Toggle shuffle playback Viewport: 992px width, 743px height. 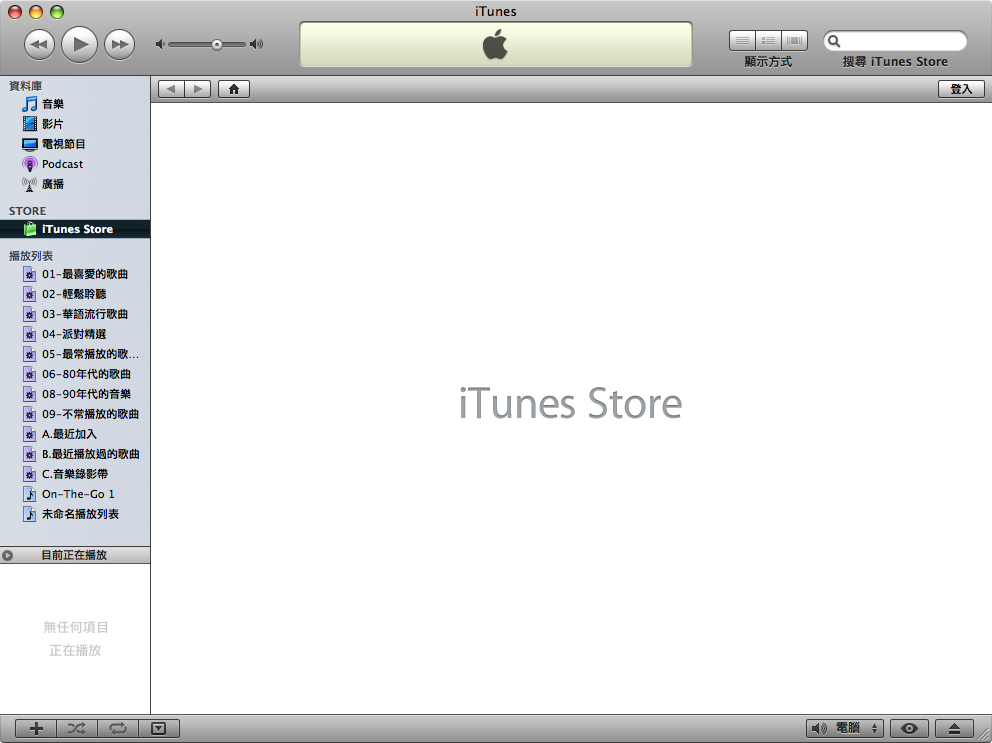(77, 728)
